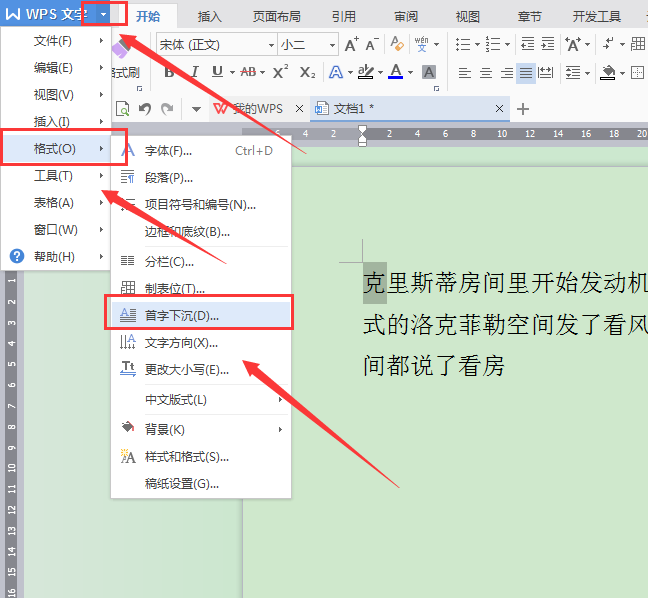Align text right

coord(506,73)
